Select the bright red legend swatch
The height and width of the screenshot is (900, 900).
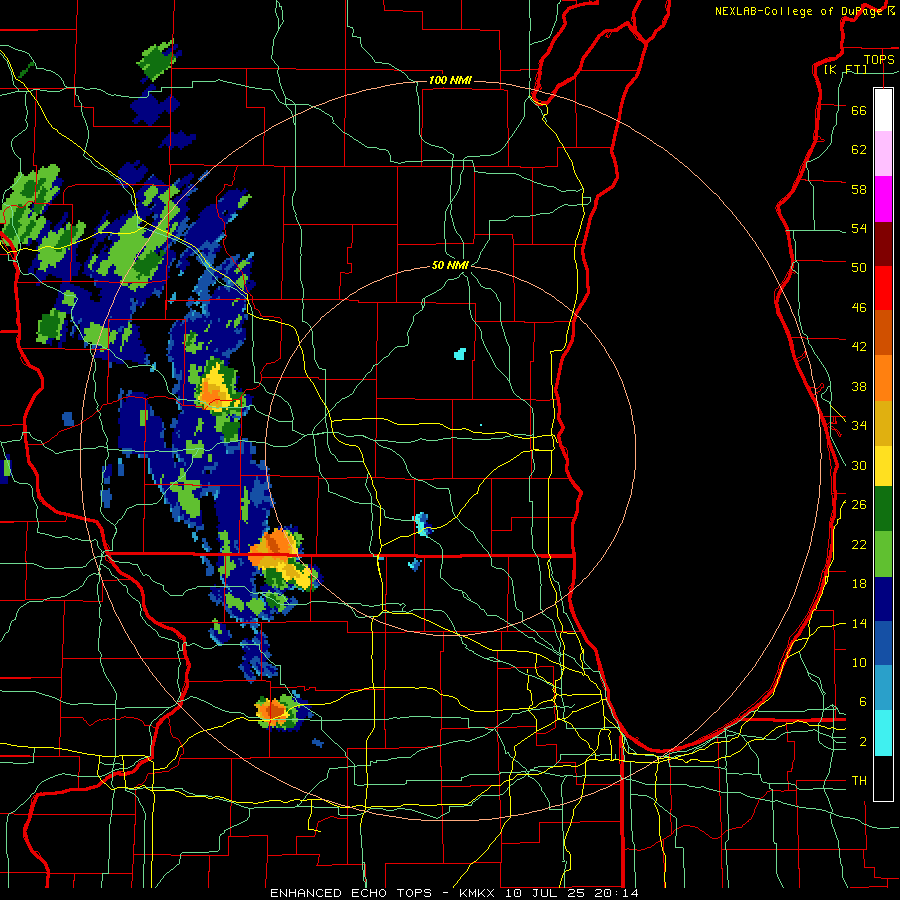883,288
